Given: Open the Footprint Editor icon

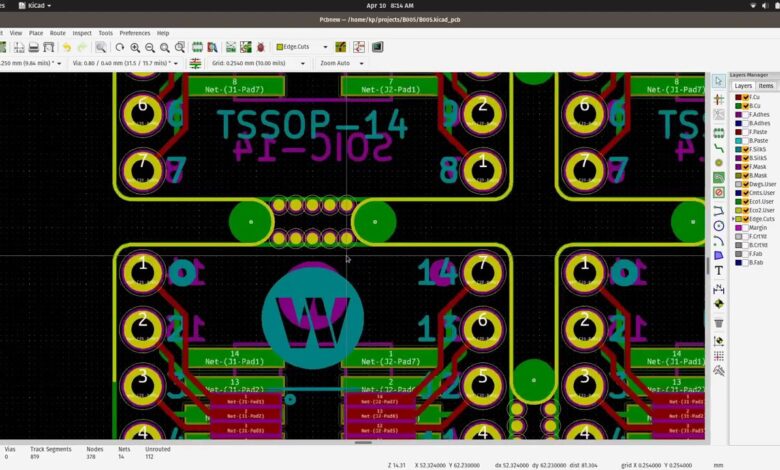Looking at the screenshot, I should coord(197,47).
